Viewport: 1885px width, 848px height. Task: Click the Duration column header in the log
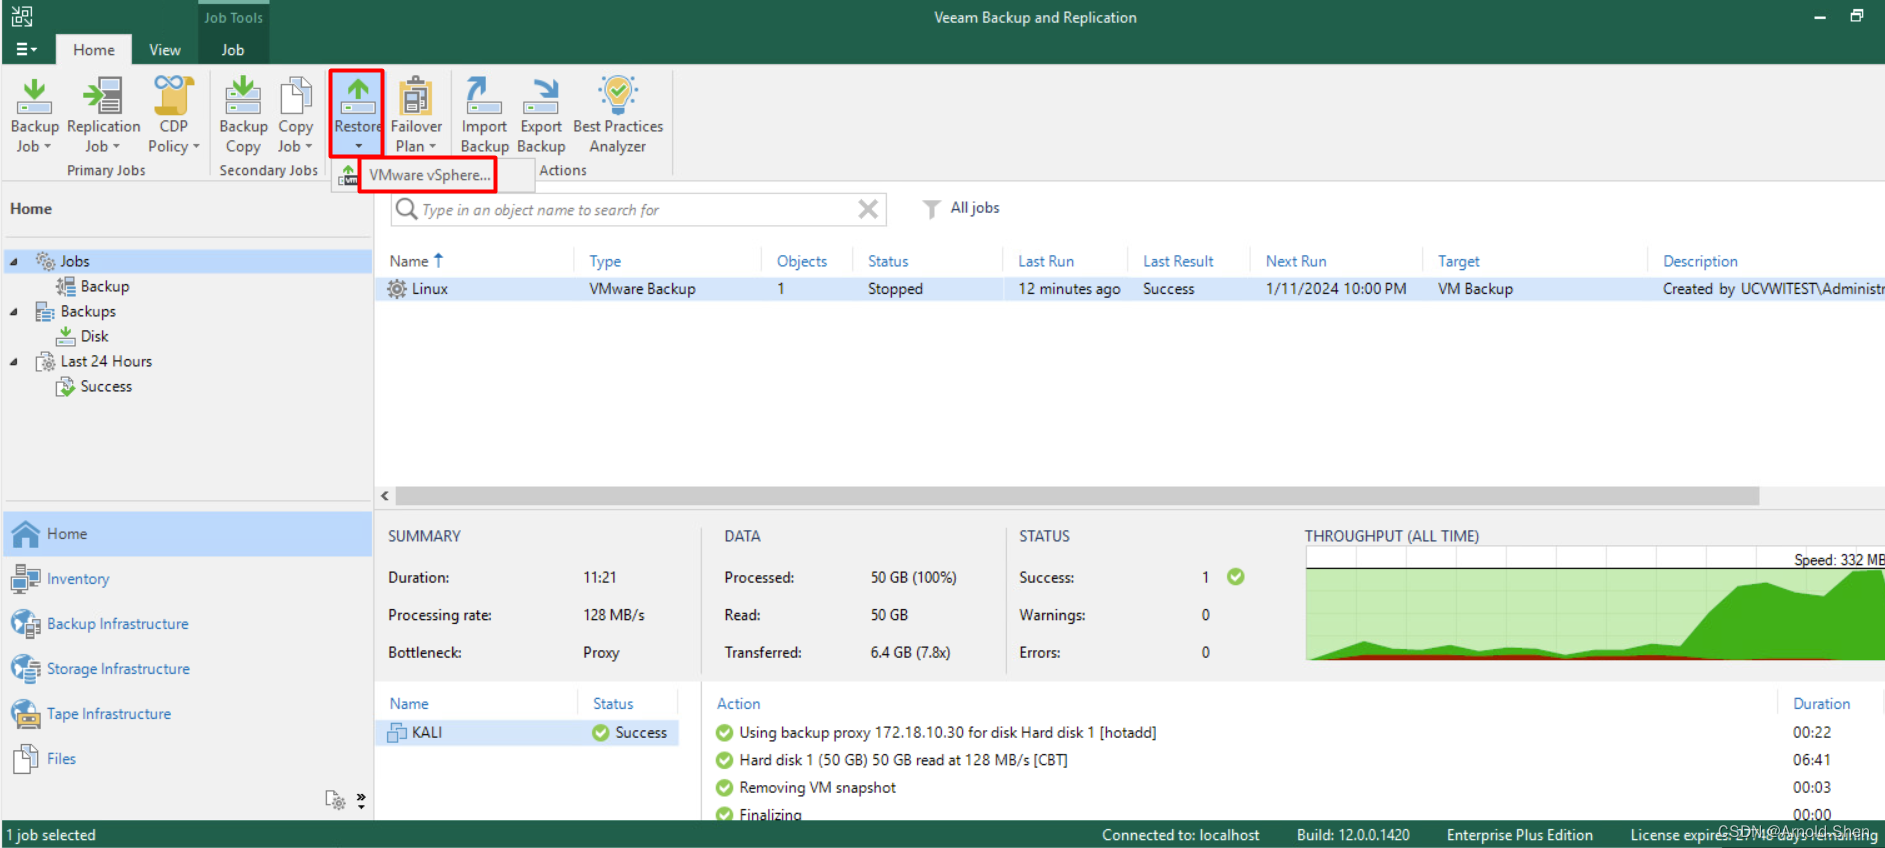(1821, 704)
